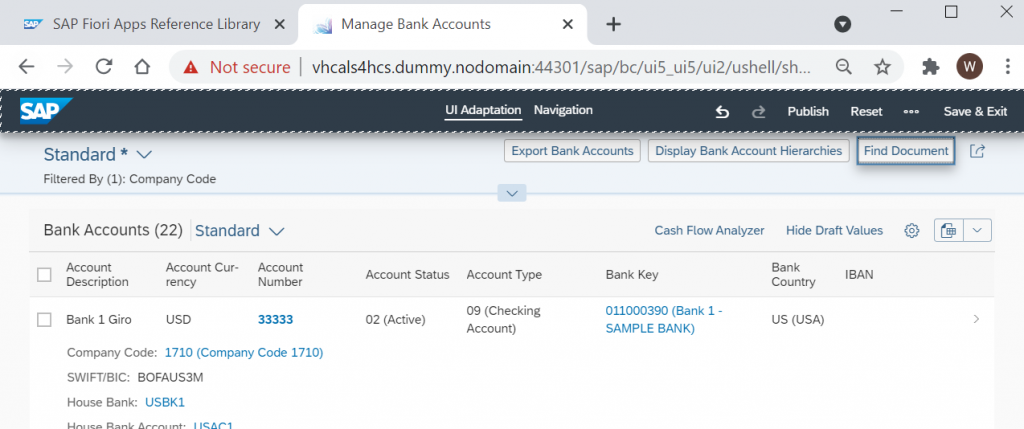Image resolution: width=1024 pixels, height=429 pixels.
Task: Open Bank 1 Giro row details arrow
Action: (976, 319)
